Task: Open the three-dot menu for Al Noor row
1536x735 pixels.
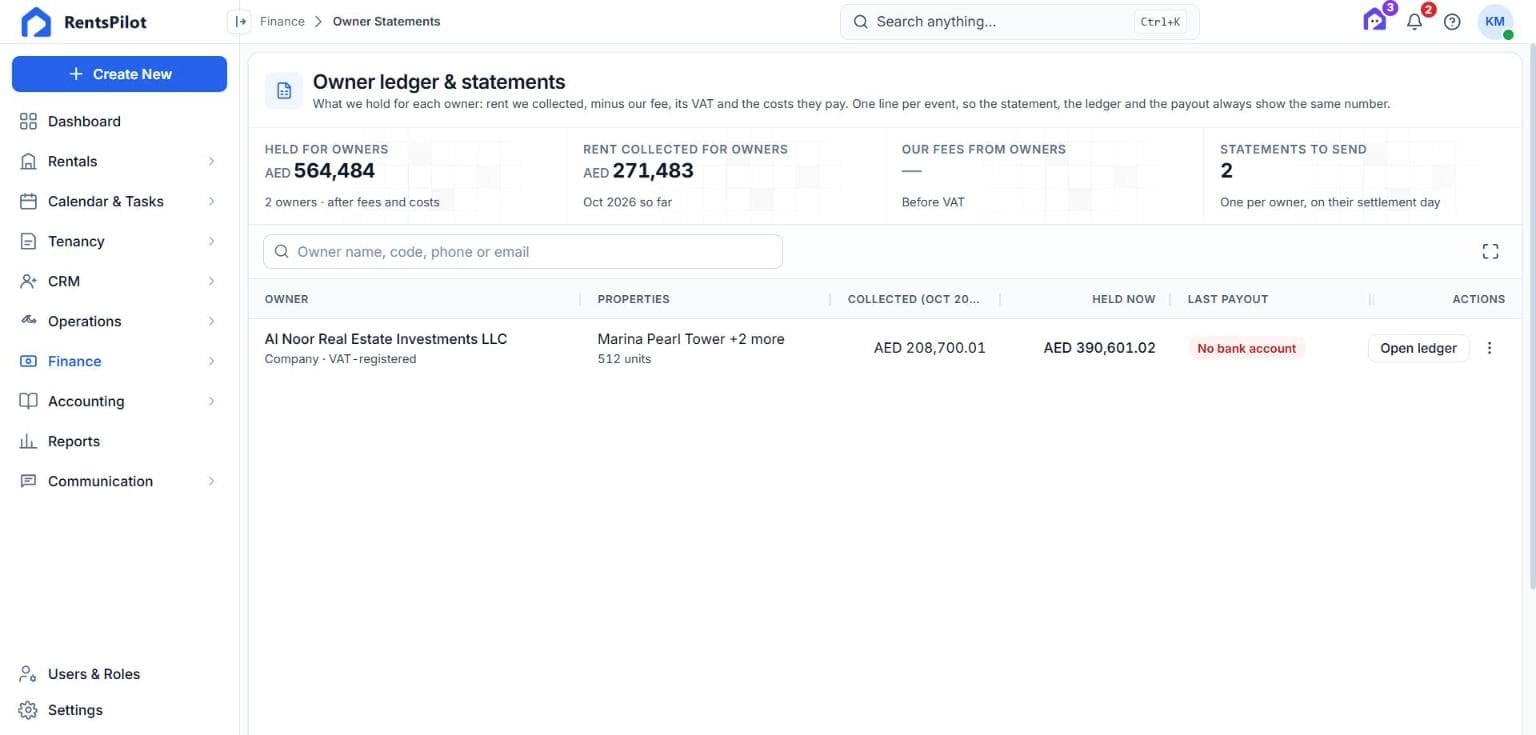Action: click(1490, 348)
